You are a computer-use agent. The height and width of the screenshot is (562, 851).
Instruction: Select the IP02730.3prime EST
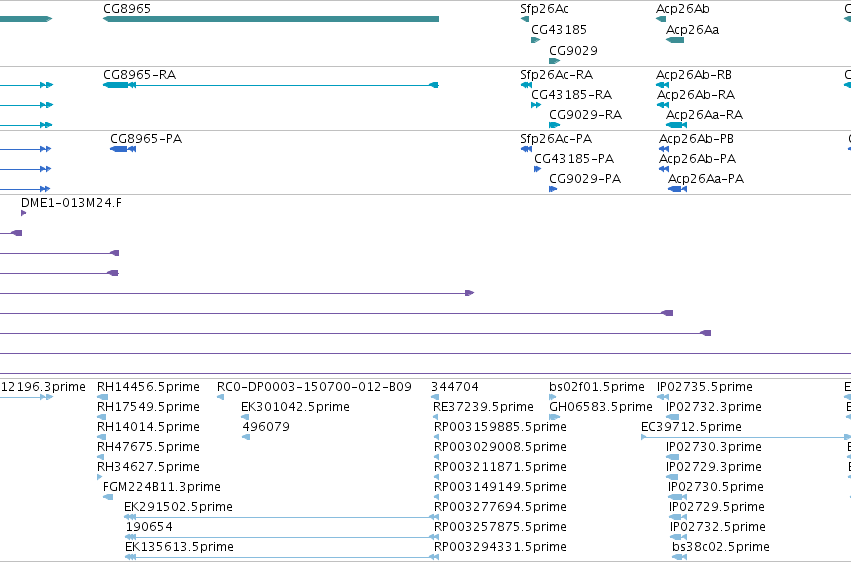point(672,457)
